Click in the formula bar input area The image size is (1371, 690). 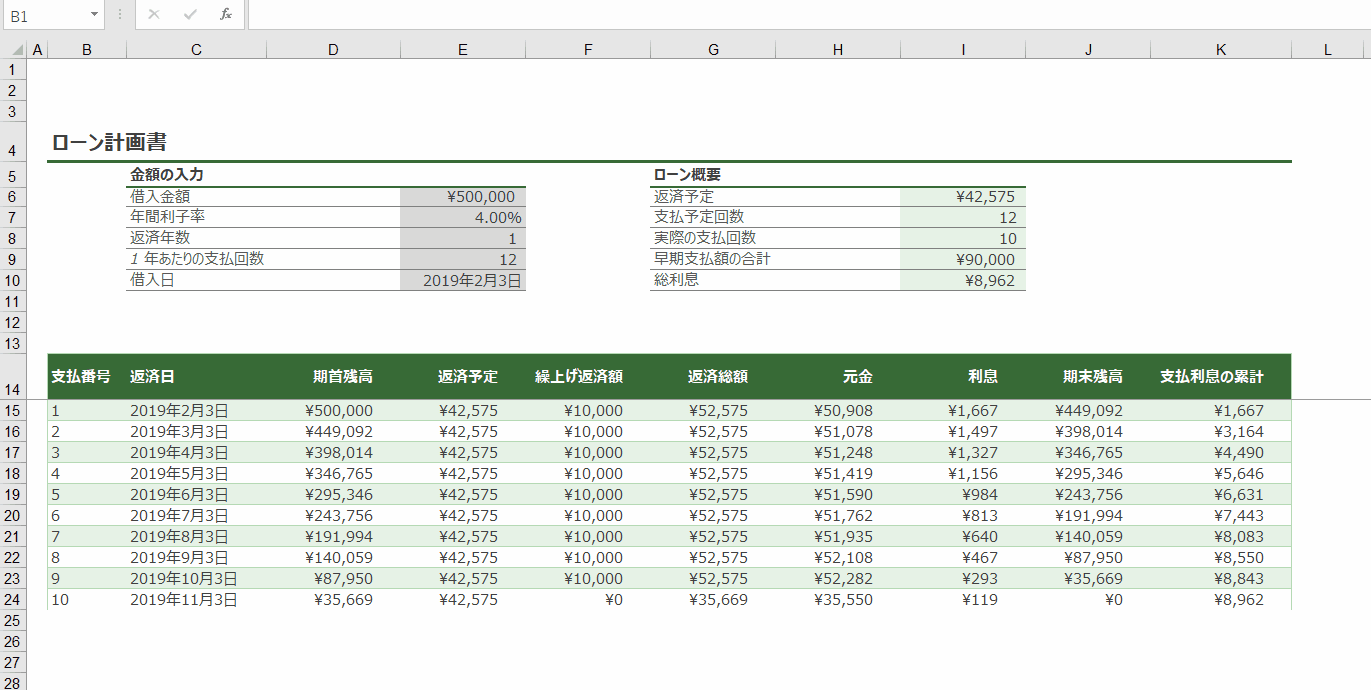tap(809, 15)
